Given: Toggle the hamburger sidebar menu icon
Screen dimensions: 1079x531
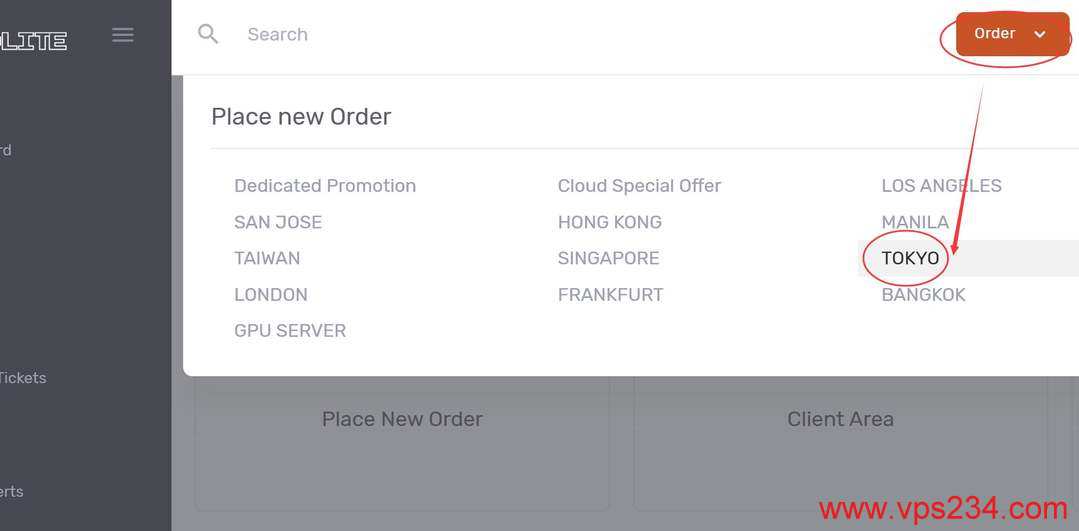Looking at the screenshot, I should 122,34.
